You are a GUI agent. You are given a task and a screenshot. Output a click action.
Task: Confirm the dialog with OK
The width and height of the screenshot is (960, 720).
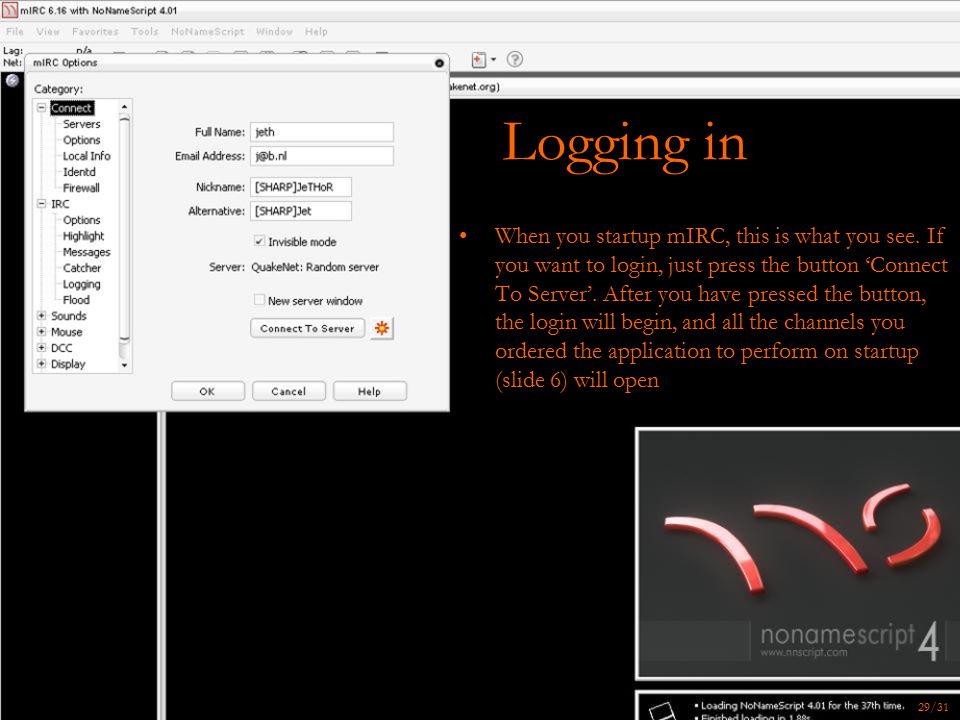[208, 391]
